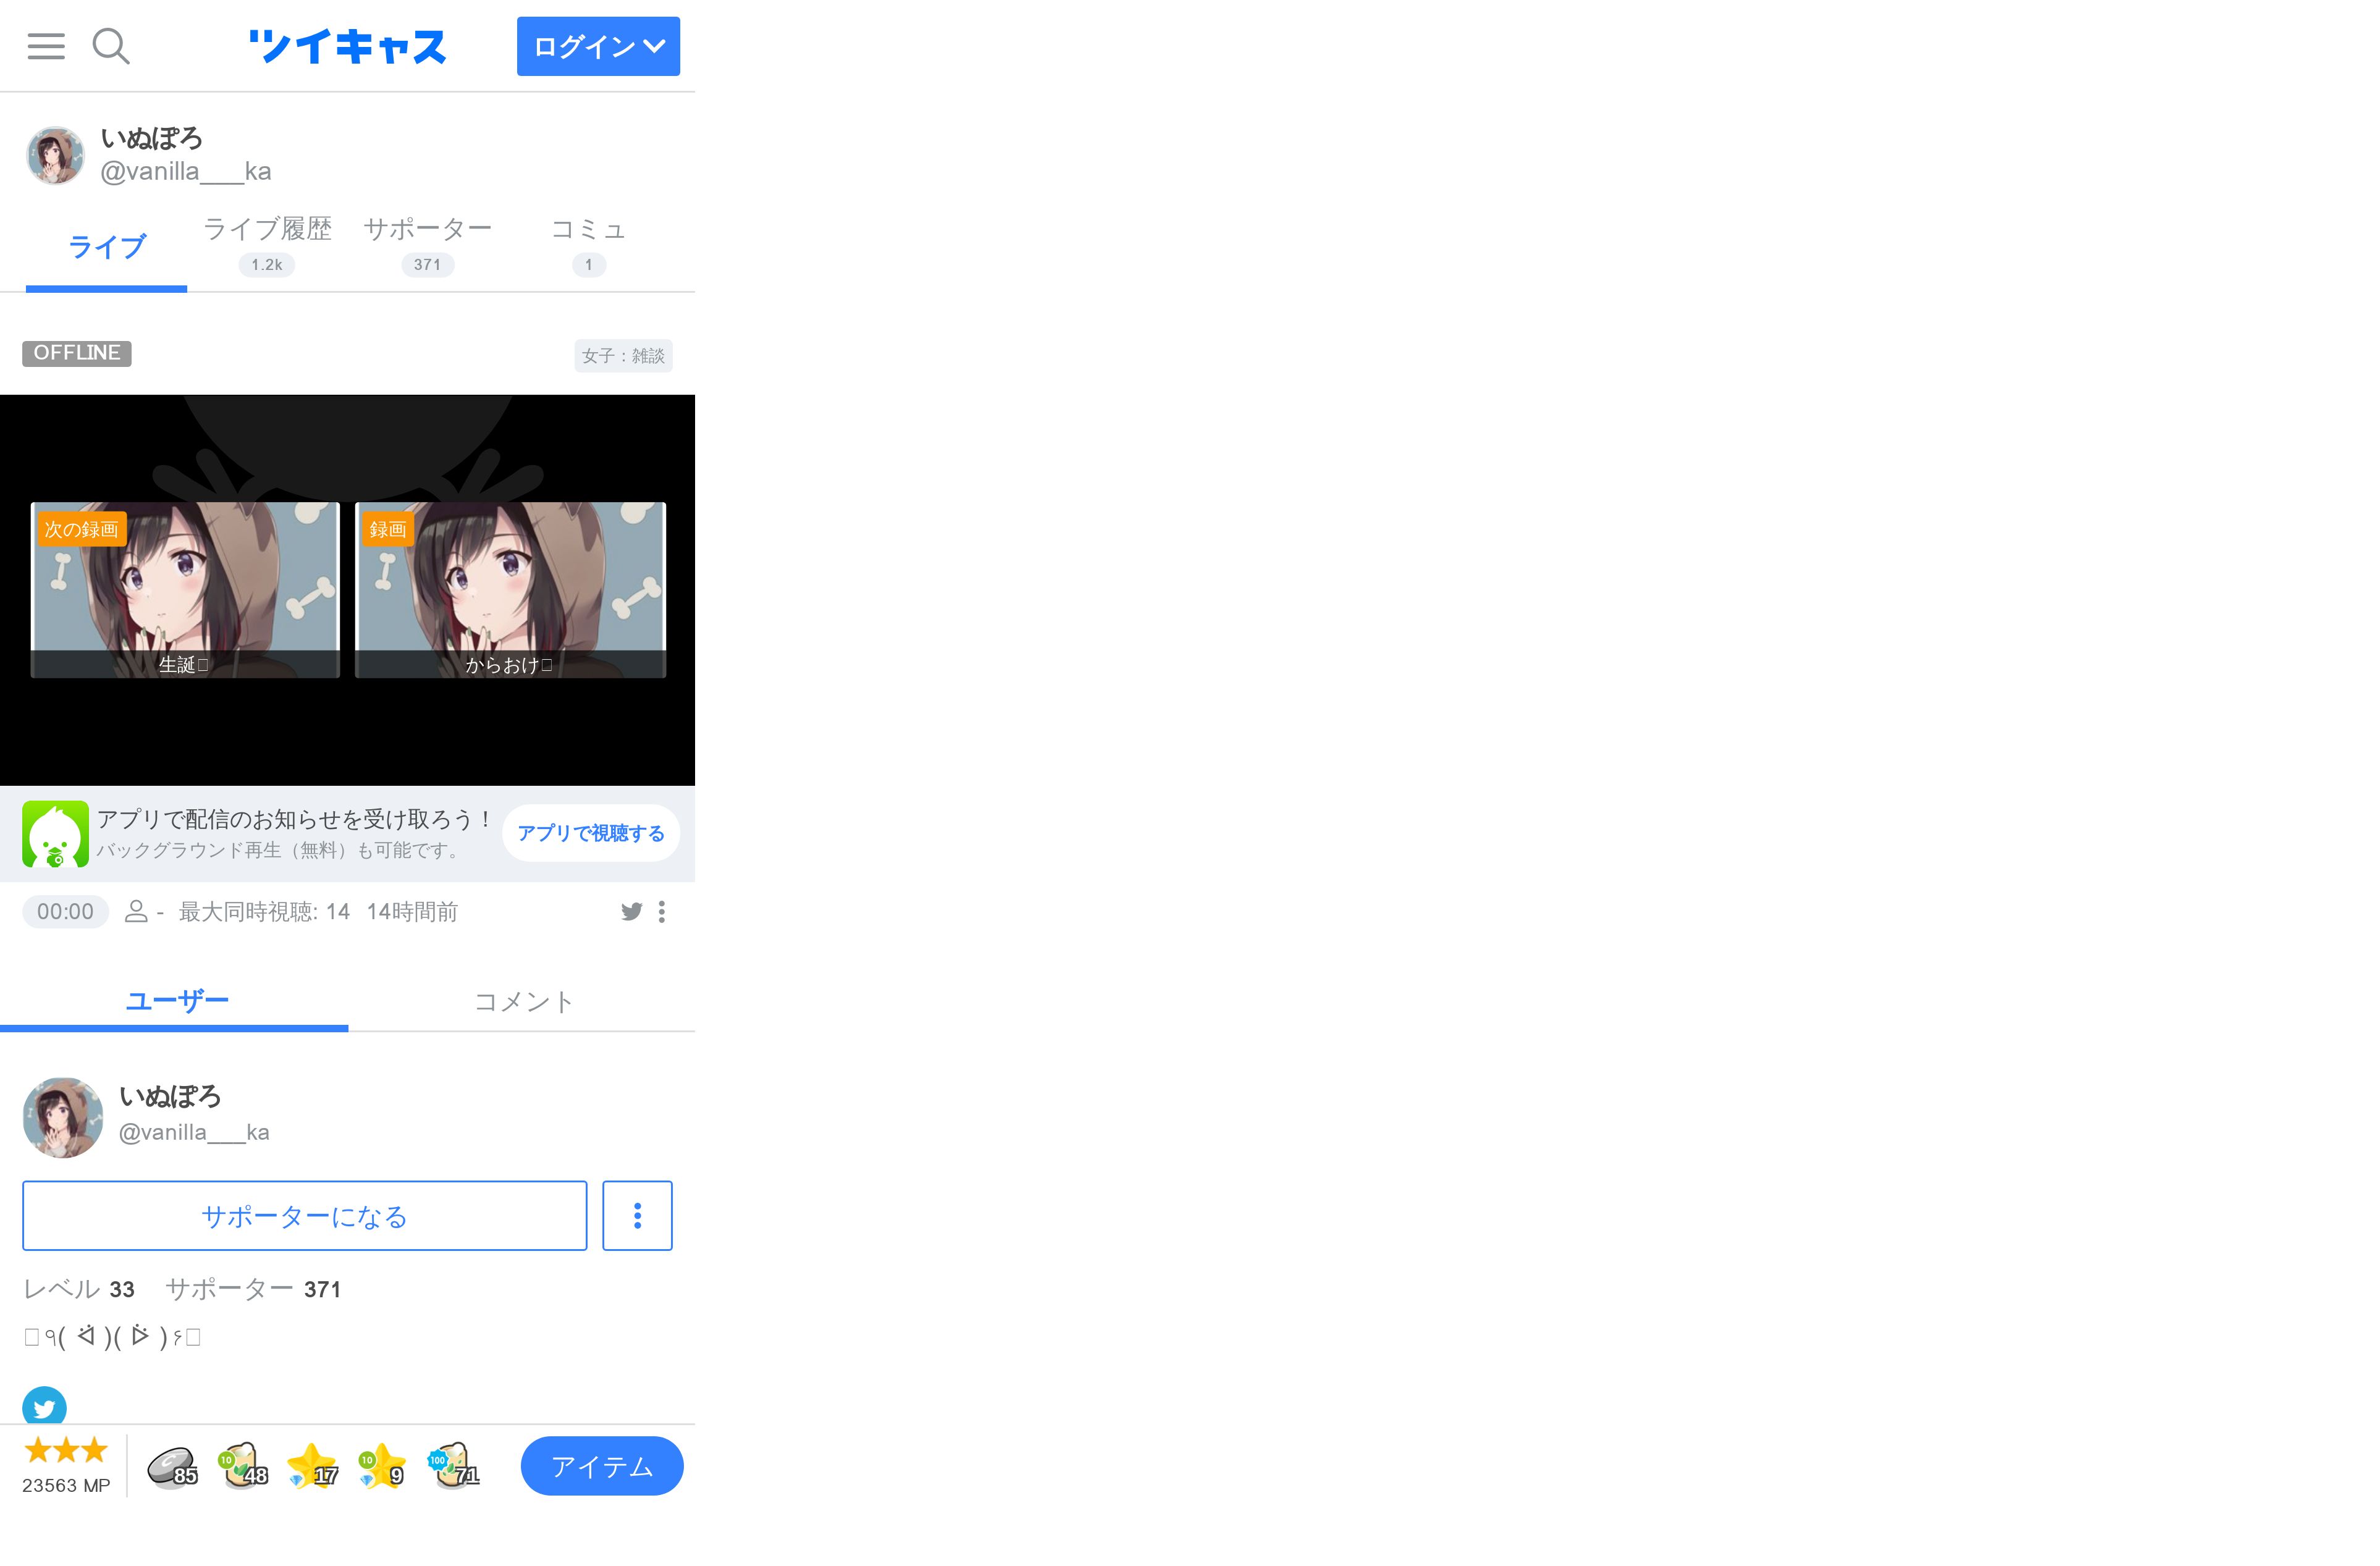Open the more menu beside サポーターになる

click(x=637, y=1216)
